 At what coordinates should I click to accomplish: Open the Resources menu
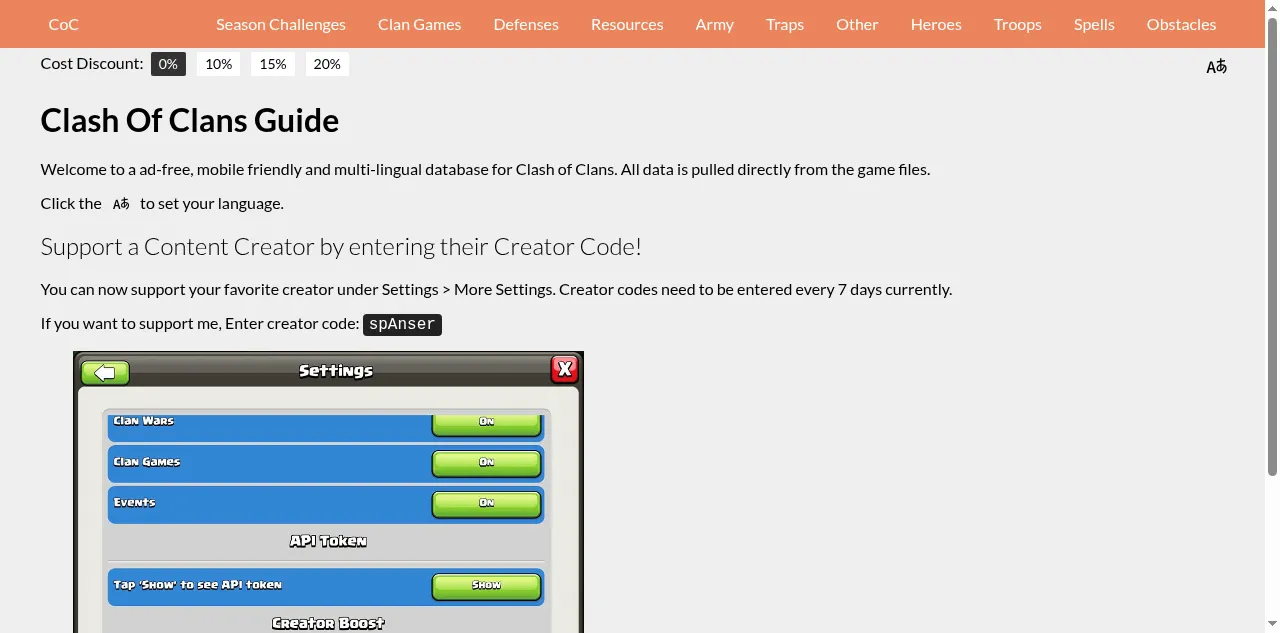627,24
